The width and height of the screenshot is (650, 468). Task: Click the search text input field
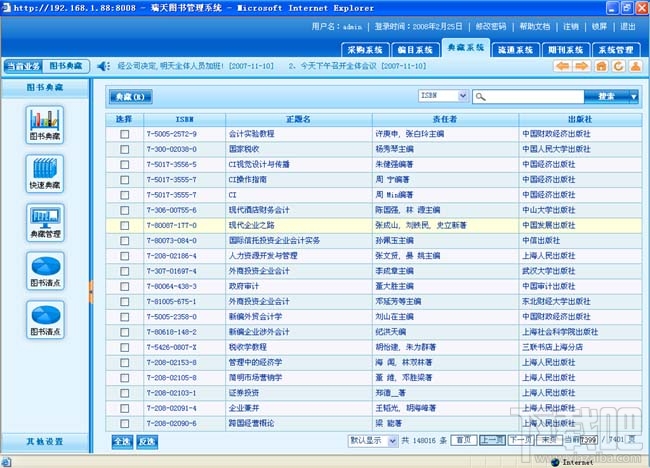(529, 97)
